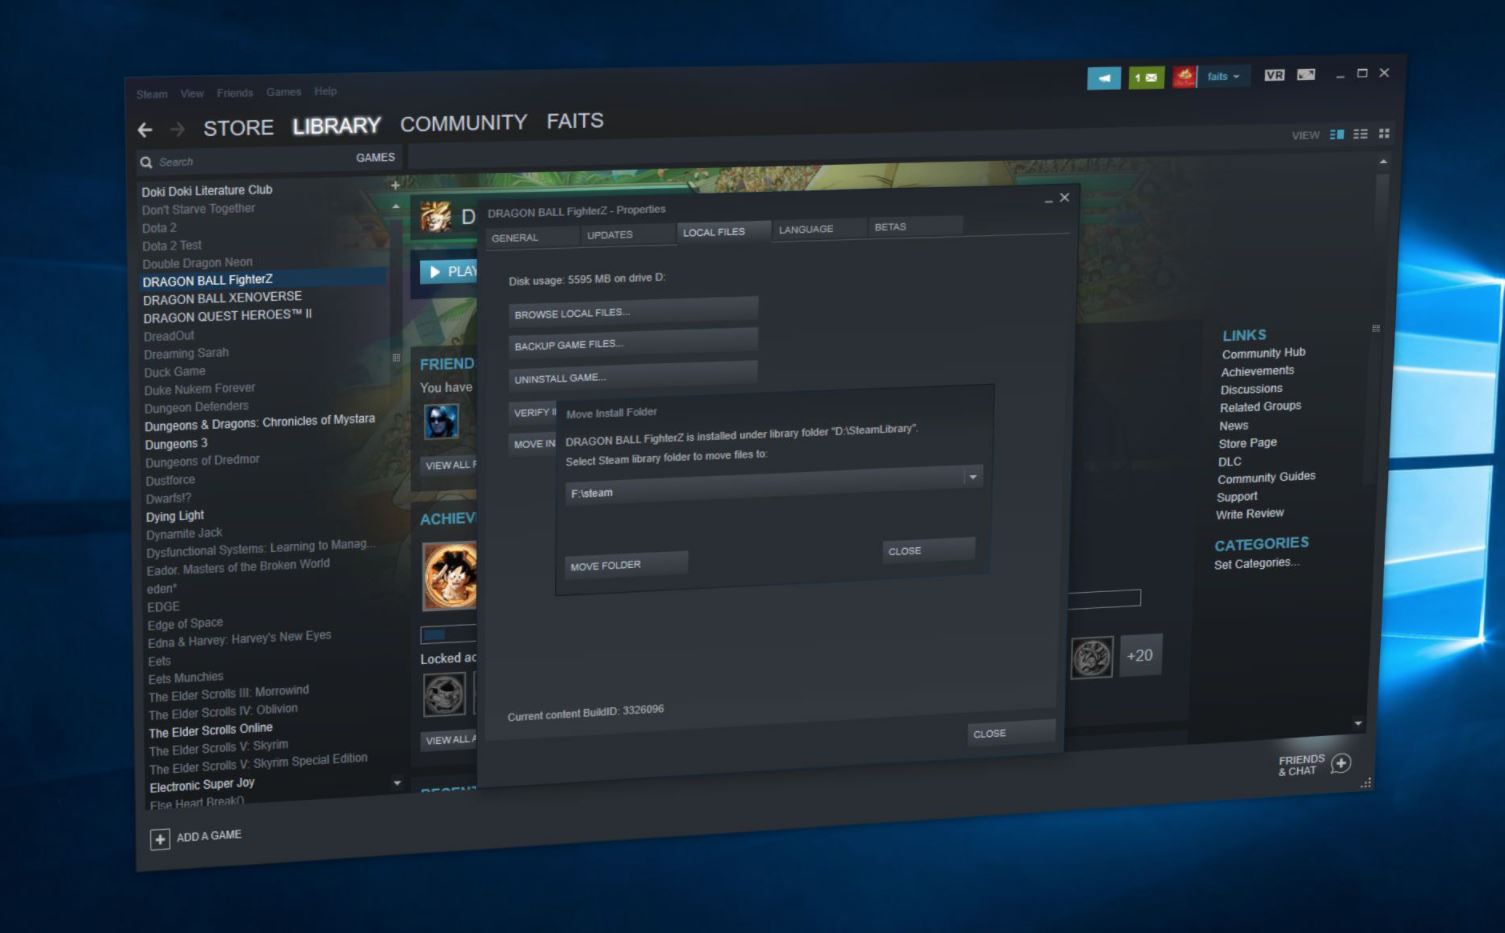Screen dimensions: 1505x933
Task: Switch to grid view icon
Action: click(x=1384, y=133)
